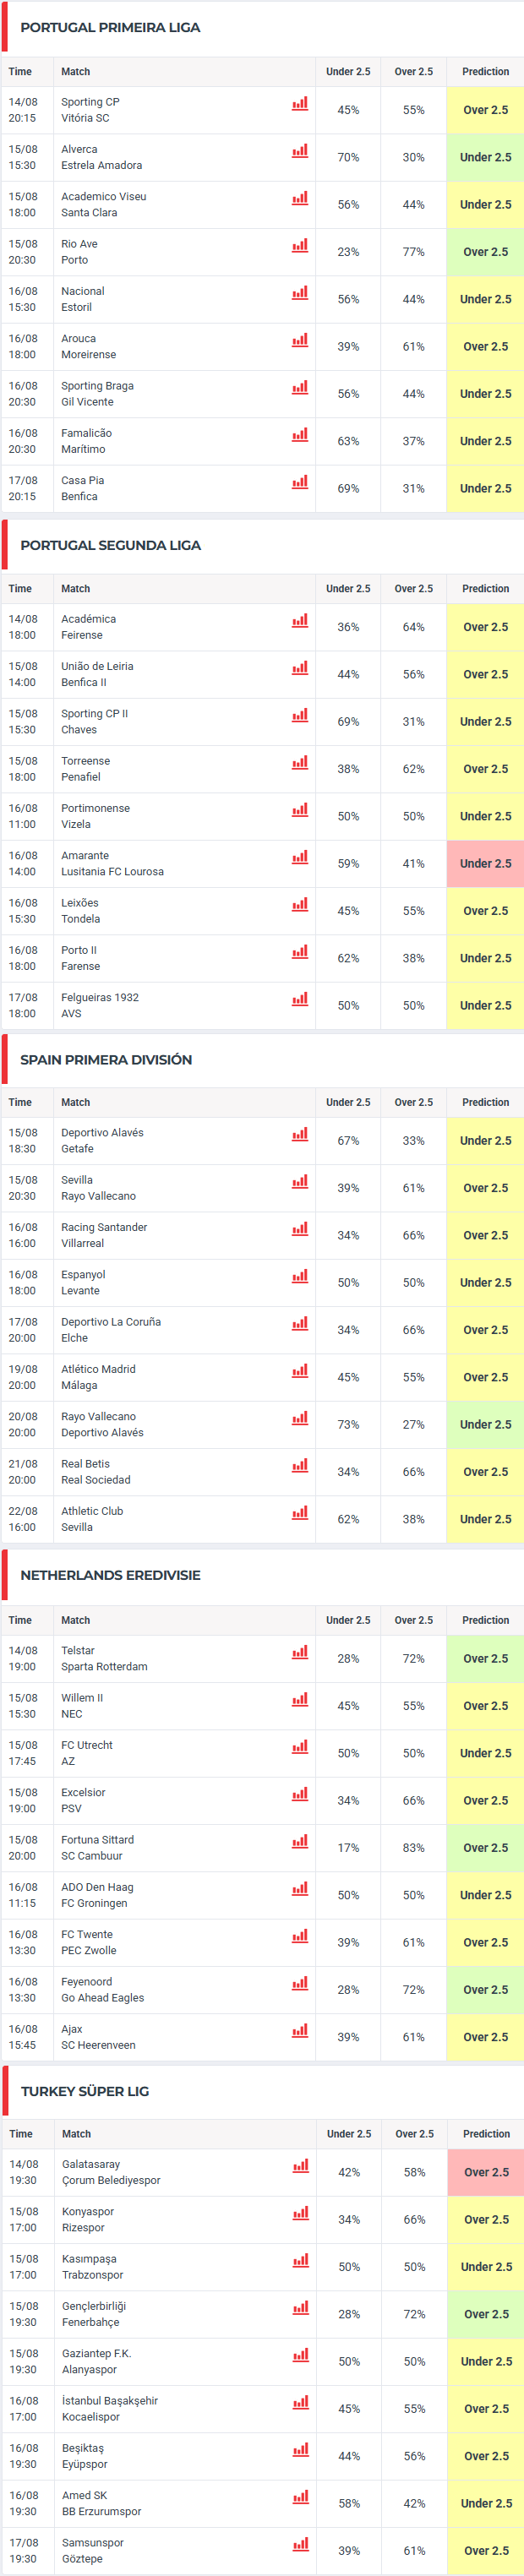Click red Under 2.5 prediction for Amarante match

coord(485,864)
